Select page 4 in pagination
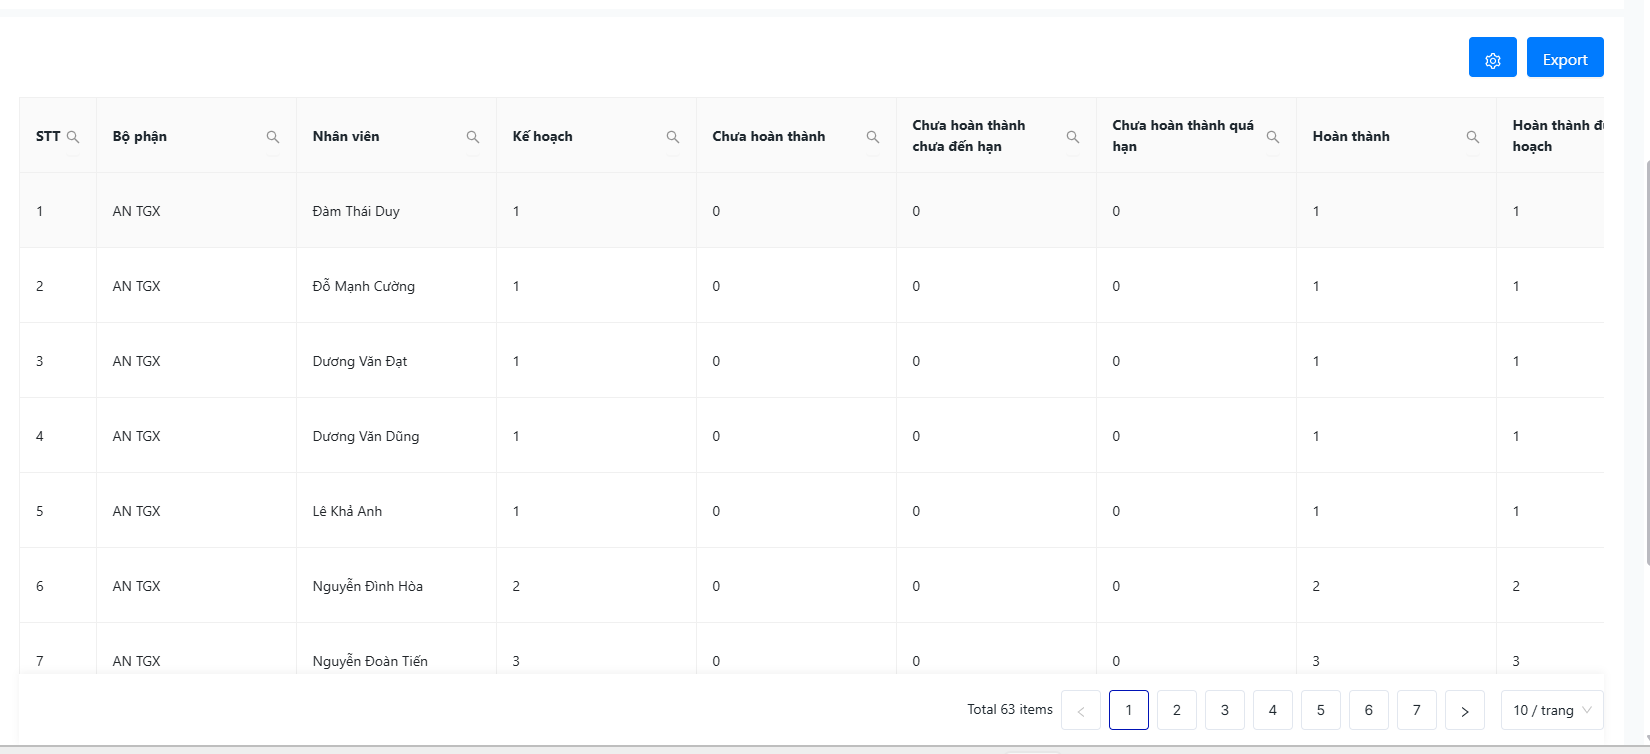Screen dimensions: 1650x754 tap(1272, 710)
